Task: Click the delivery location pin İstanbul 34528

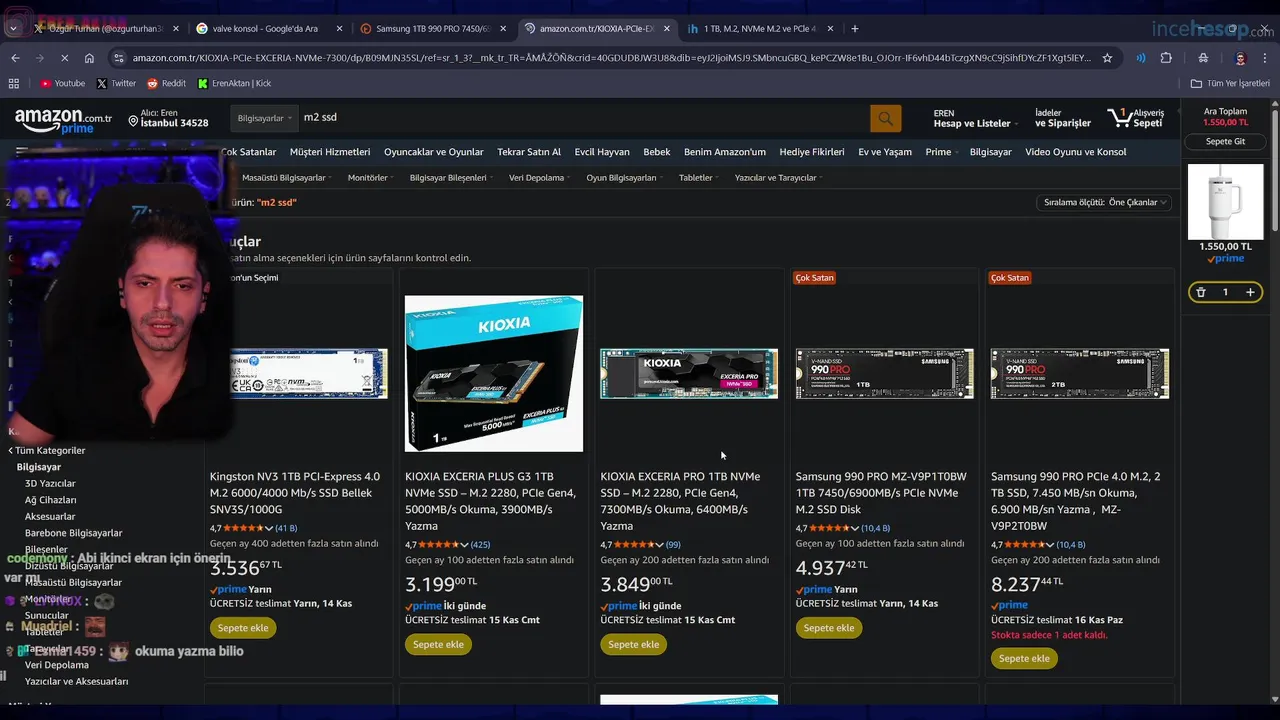Action: click(168, 118)
